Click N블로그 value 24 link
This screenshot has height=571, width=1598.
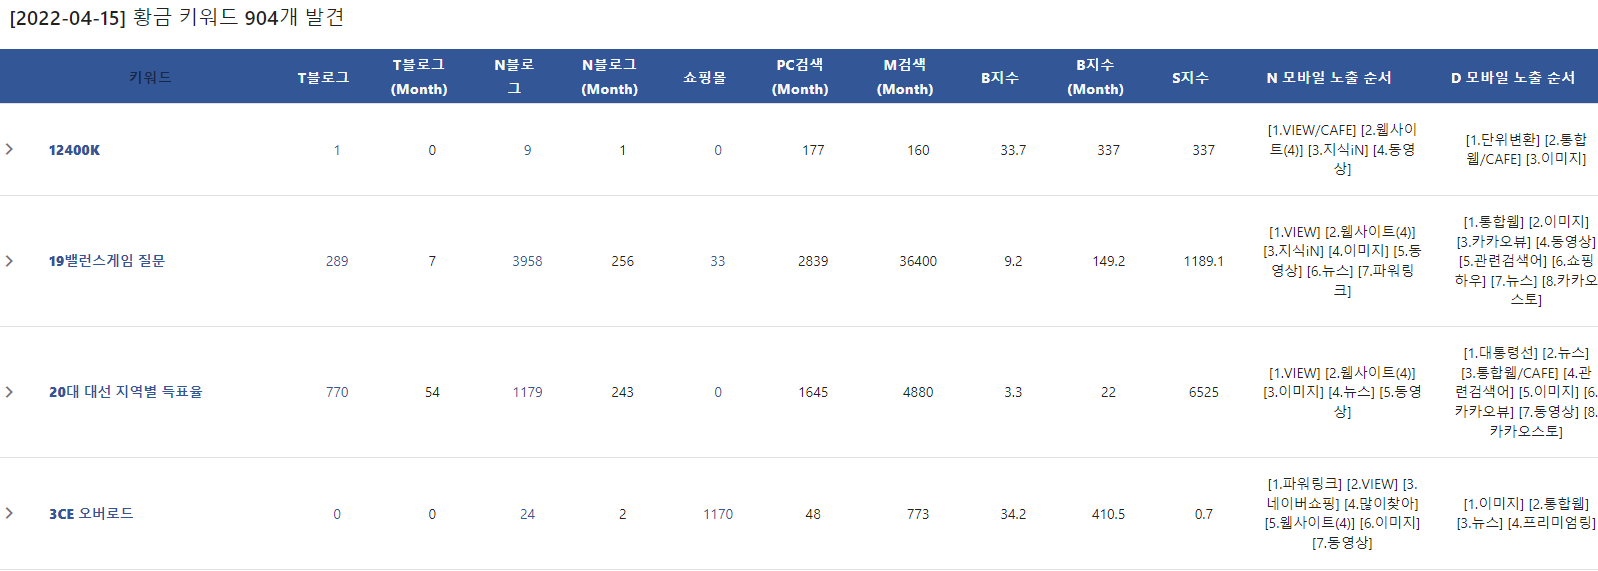527,514
